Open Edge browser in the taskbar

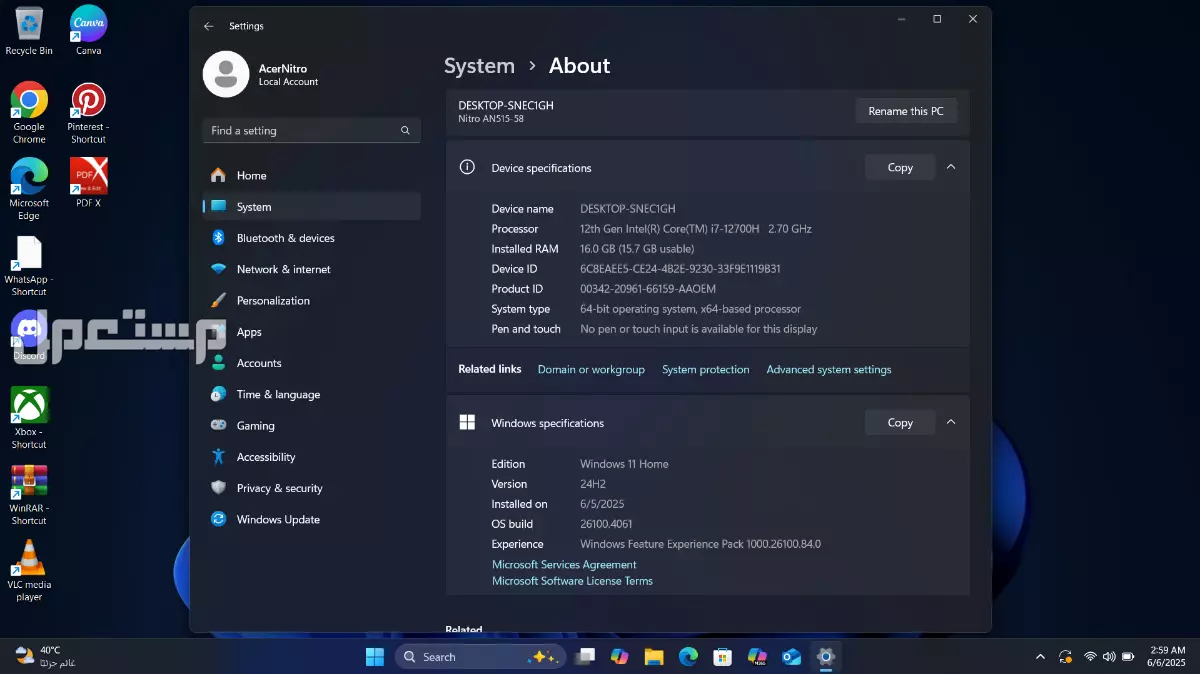tap(688, 657)
